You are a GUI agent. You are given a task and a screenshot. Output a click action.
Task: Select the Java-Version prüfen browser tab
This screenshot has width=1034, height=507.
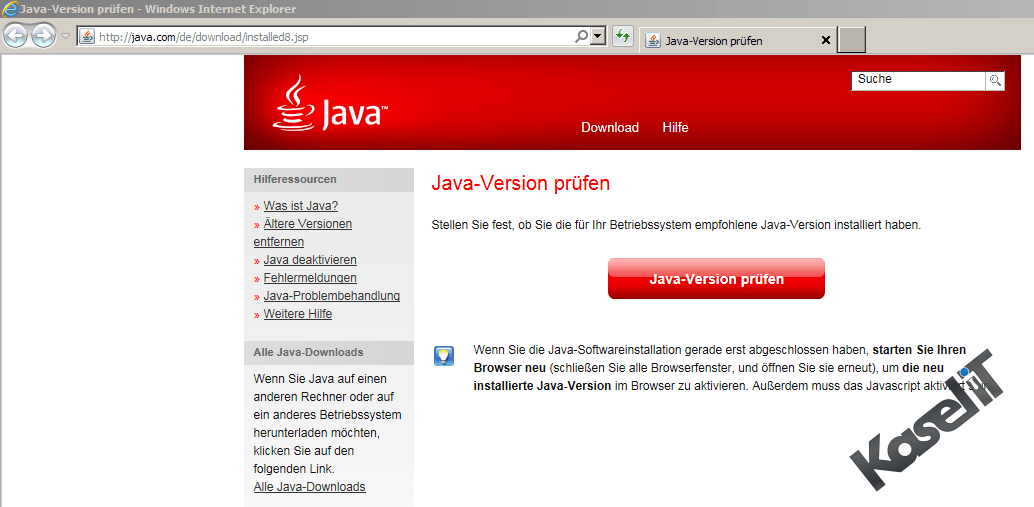(x=737, y=41)
